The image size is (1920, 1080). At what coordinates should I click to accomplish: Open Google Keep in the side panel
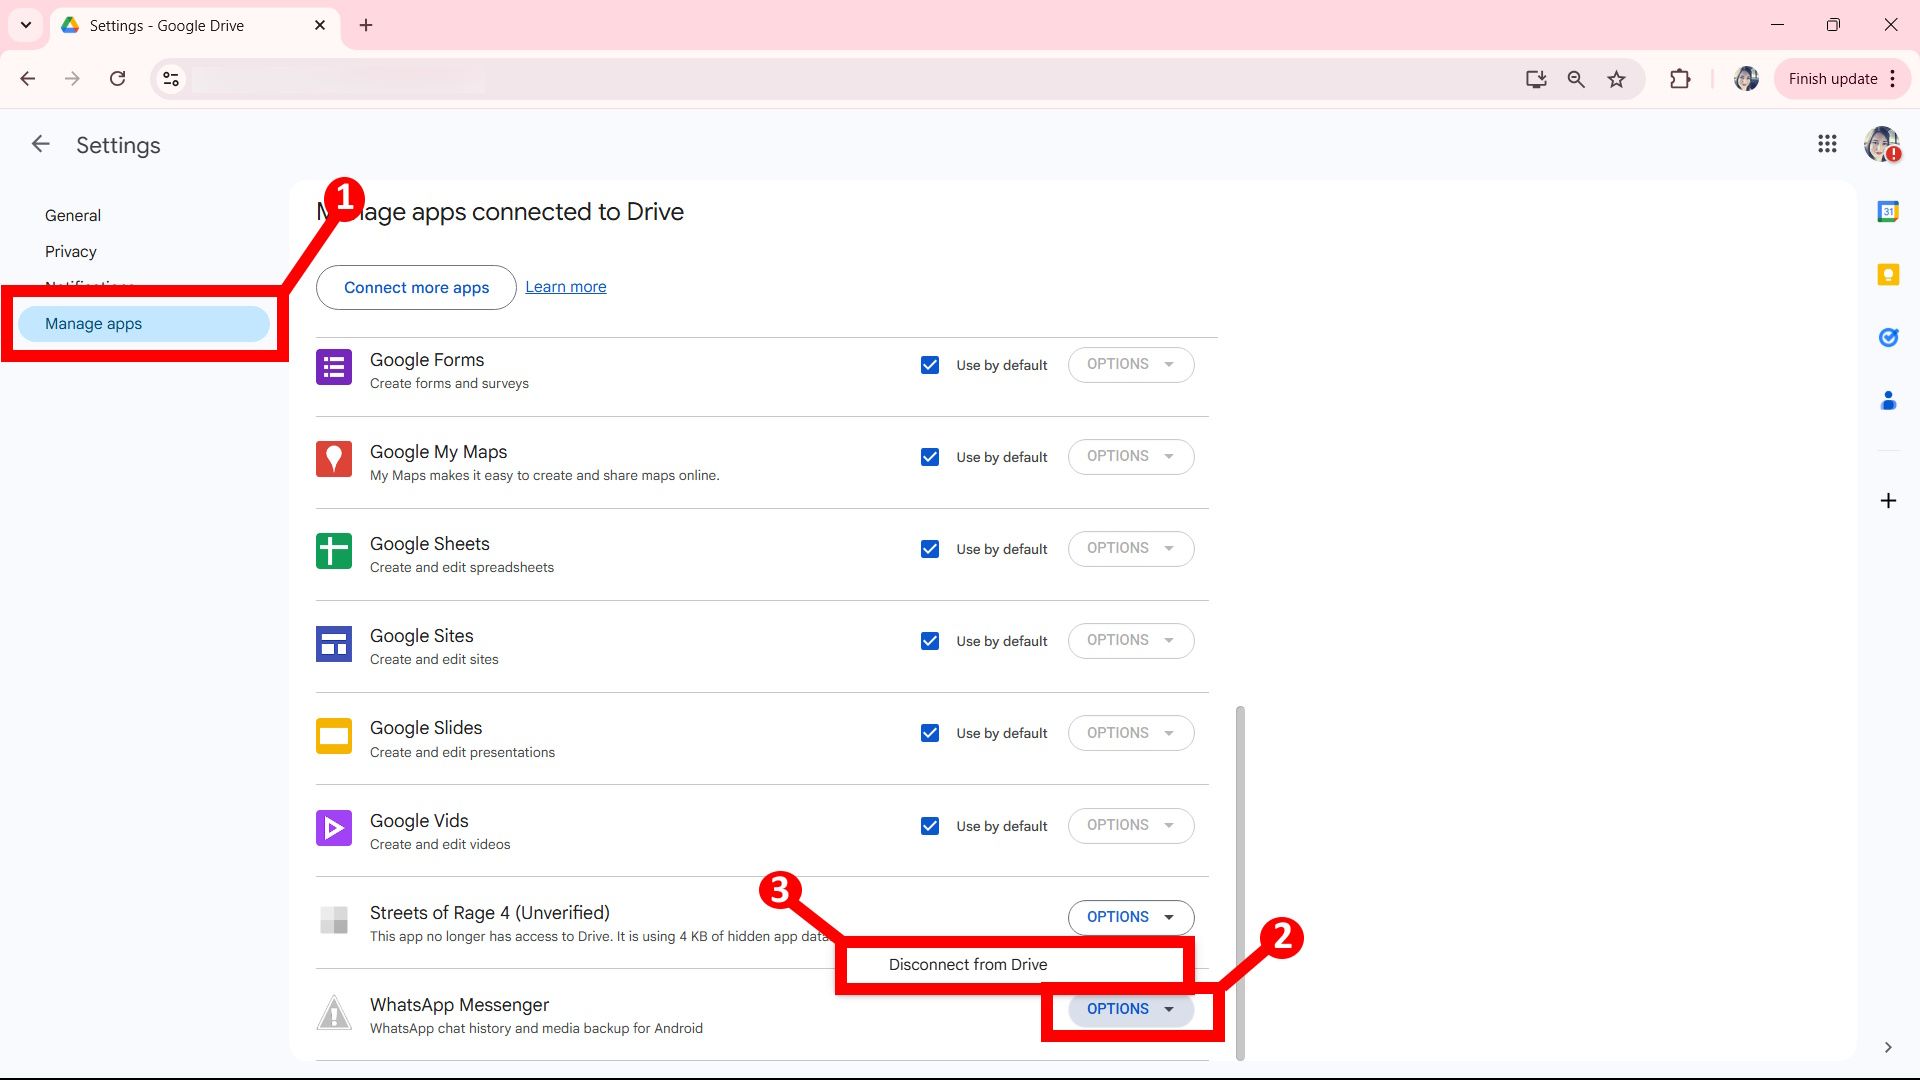click(x=1888, y=274)
